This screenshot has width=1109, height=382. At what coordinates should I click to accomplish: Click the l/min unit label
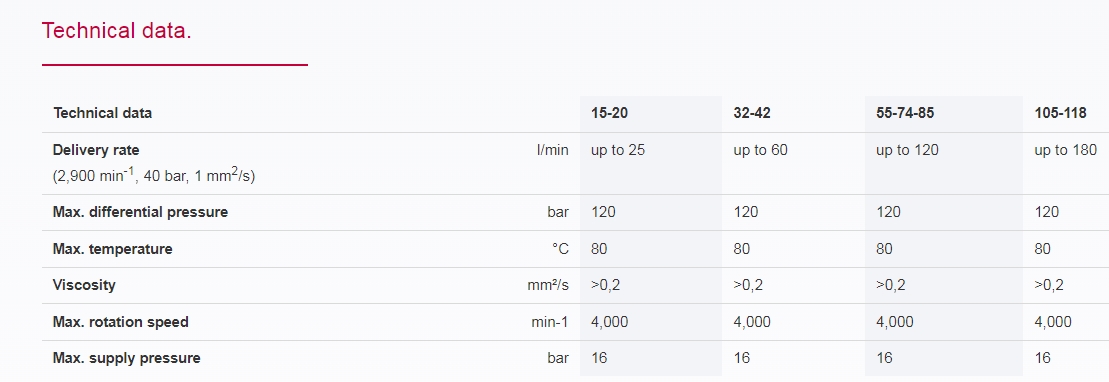point(552,150)
